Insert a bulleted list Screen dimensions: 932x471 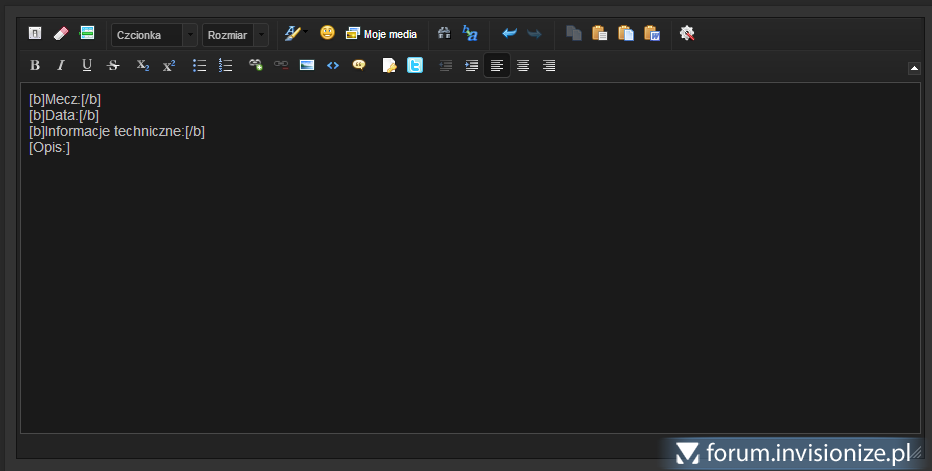pos(199,66)
